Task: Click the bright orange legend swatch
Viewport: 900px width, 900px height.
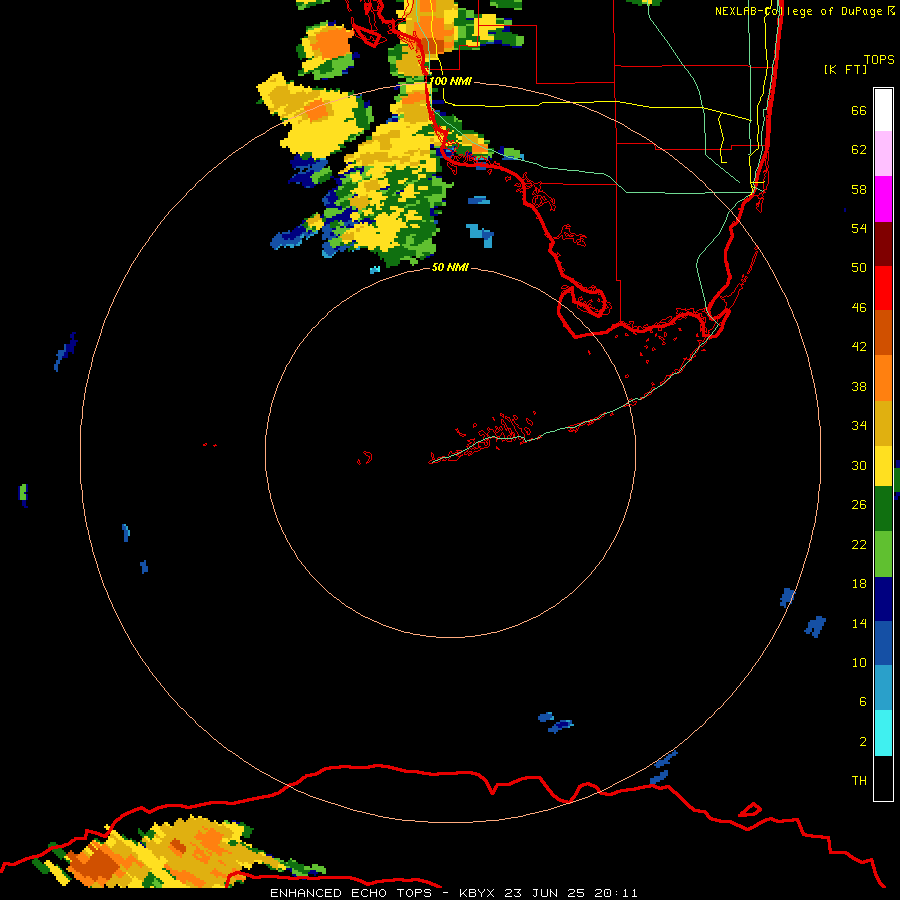Action: tap(883, 378)
